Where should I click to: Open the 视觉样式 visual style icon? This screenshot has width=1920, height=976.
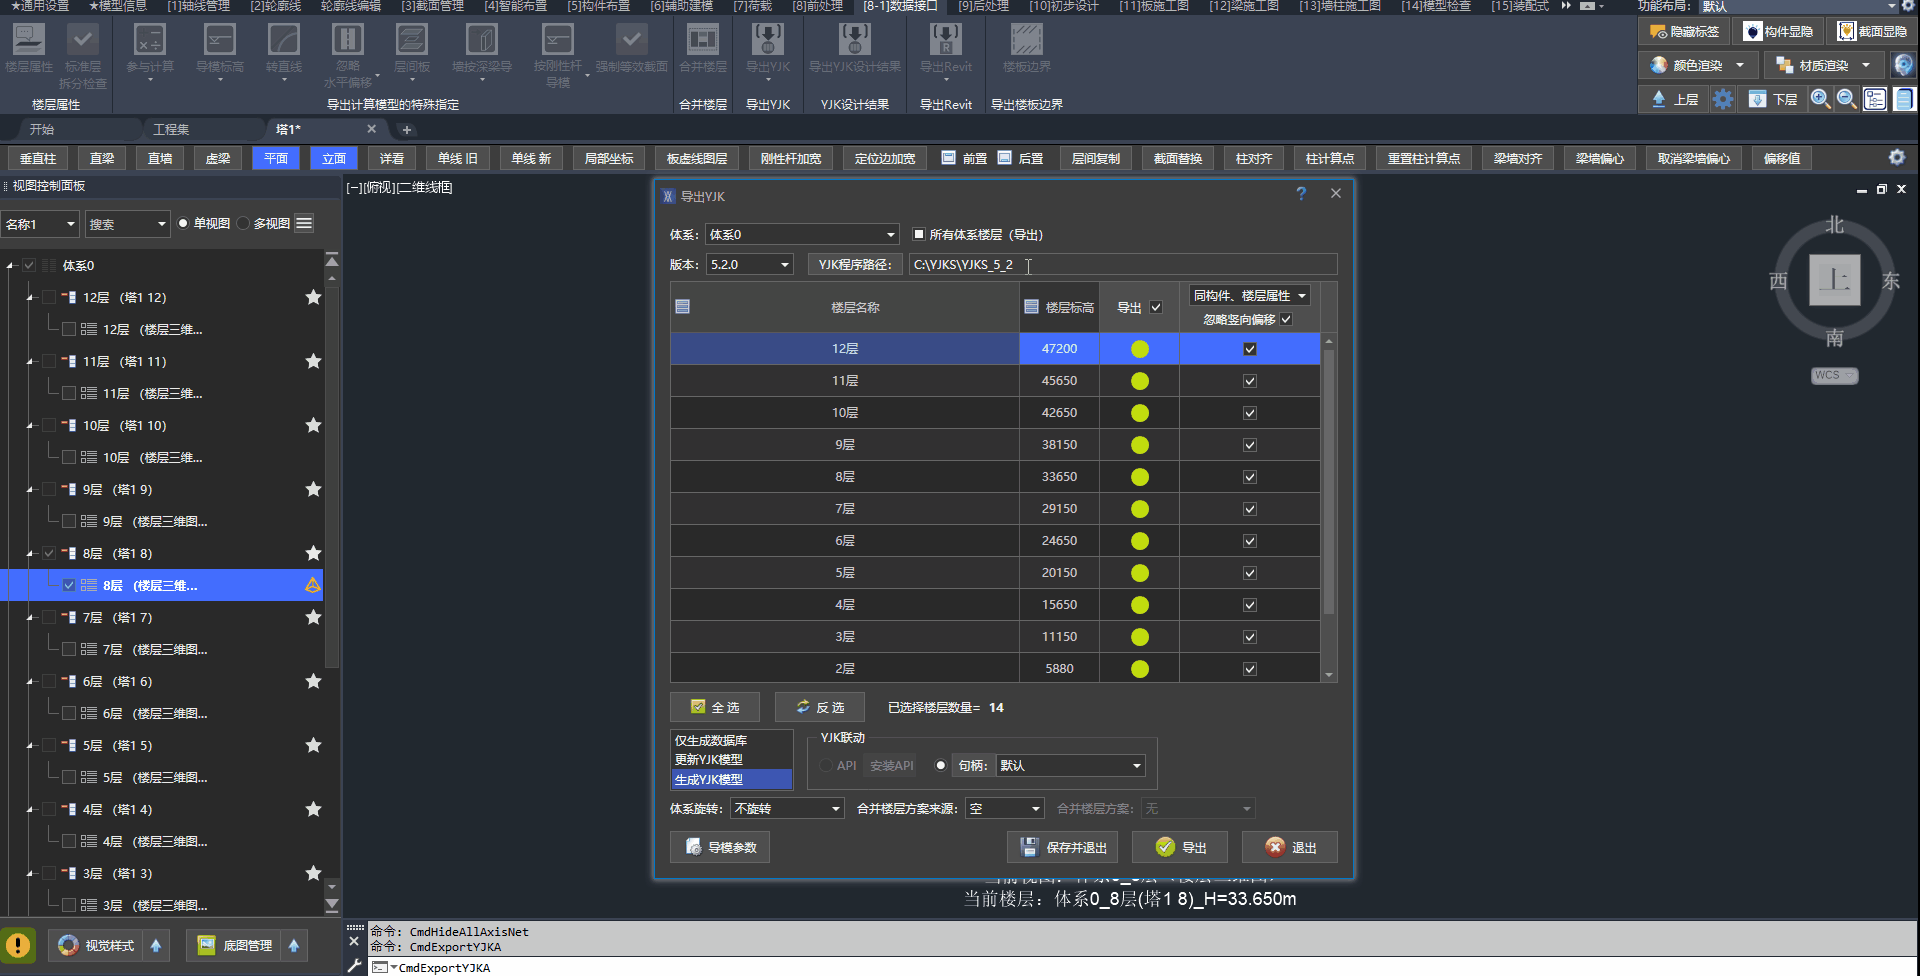point(68,945)
